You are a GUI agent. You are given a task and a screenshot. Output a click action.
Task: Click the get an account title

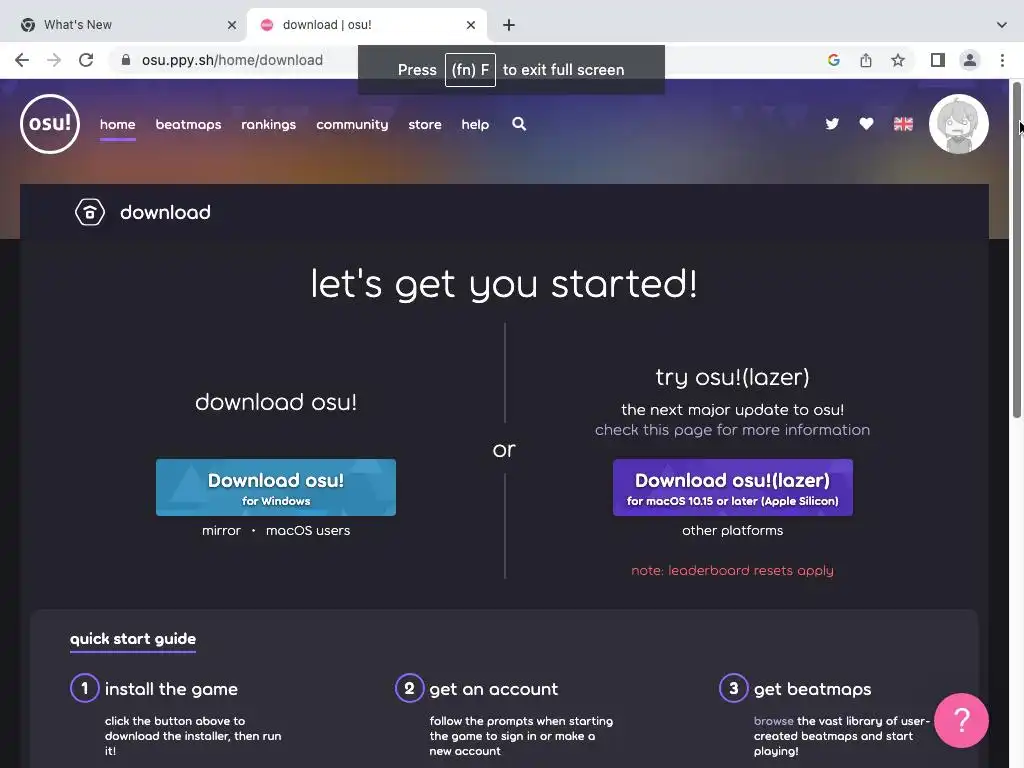494,689
